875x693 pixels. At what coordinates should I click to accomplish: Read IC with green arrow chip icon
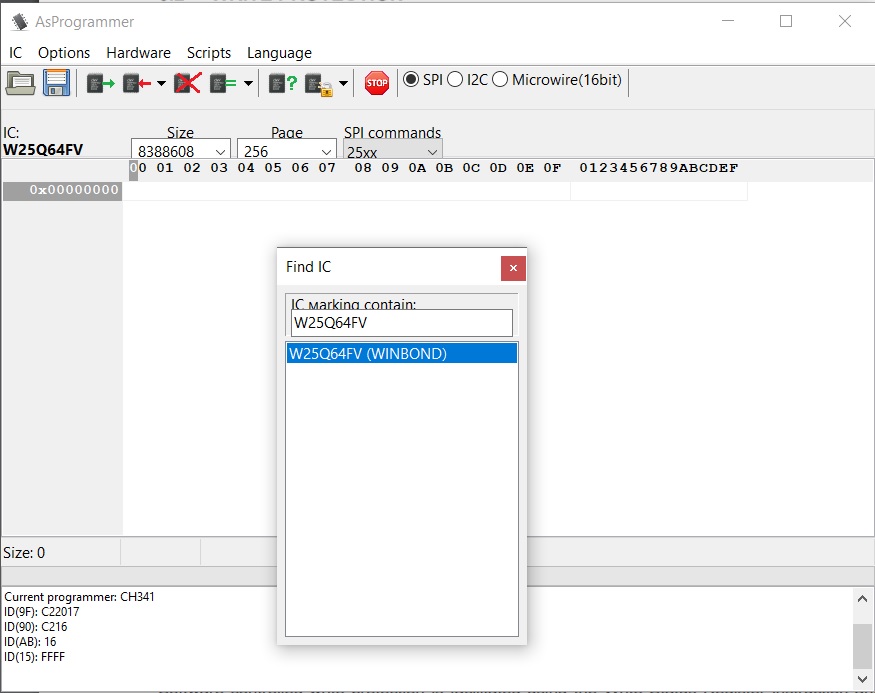(x=100, y=84)
